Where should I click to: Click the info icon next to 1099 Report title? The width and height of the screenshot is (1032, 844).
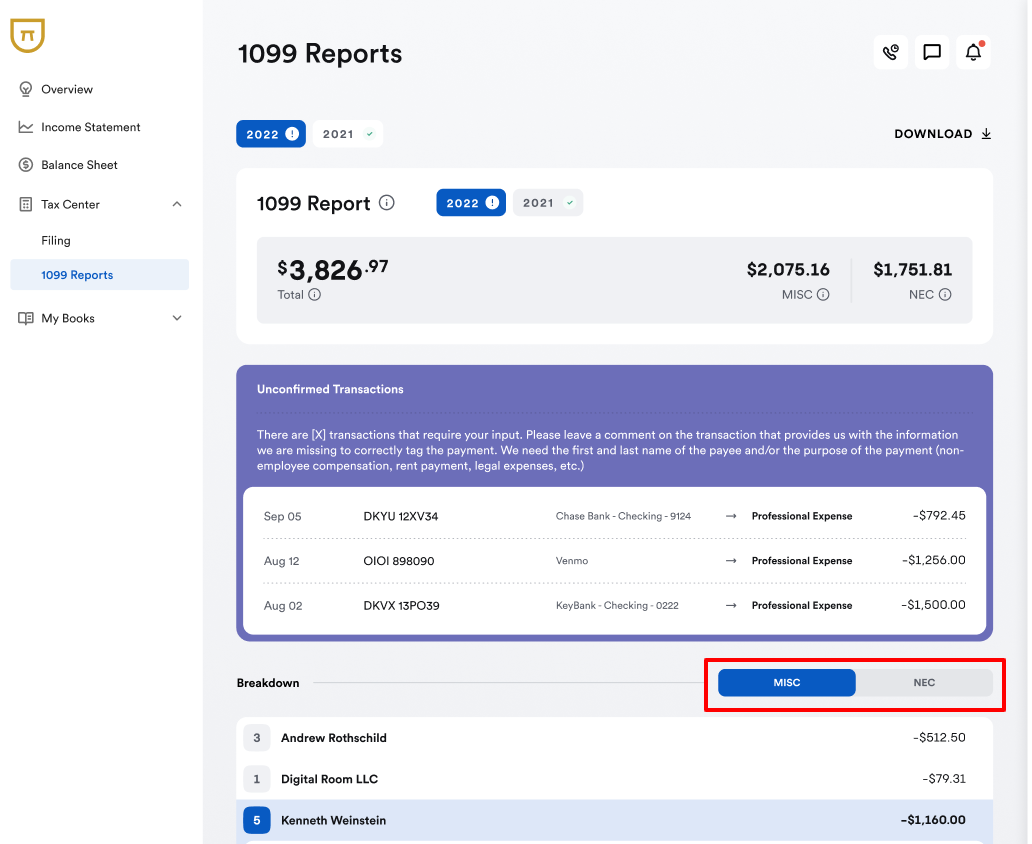(x=387, y=203)
